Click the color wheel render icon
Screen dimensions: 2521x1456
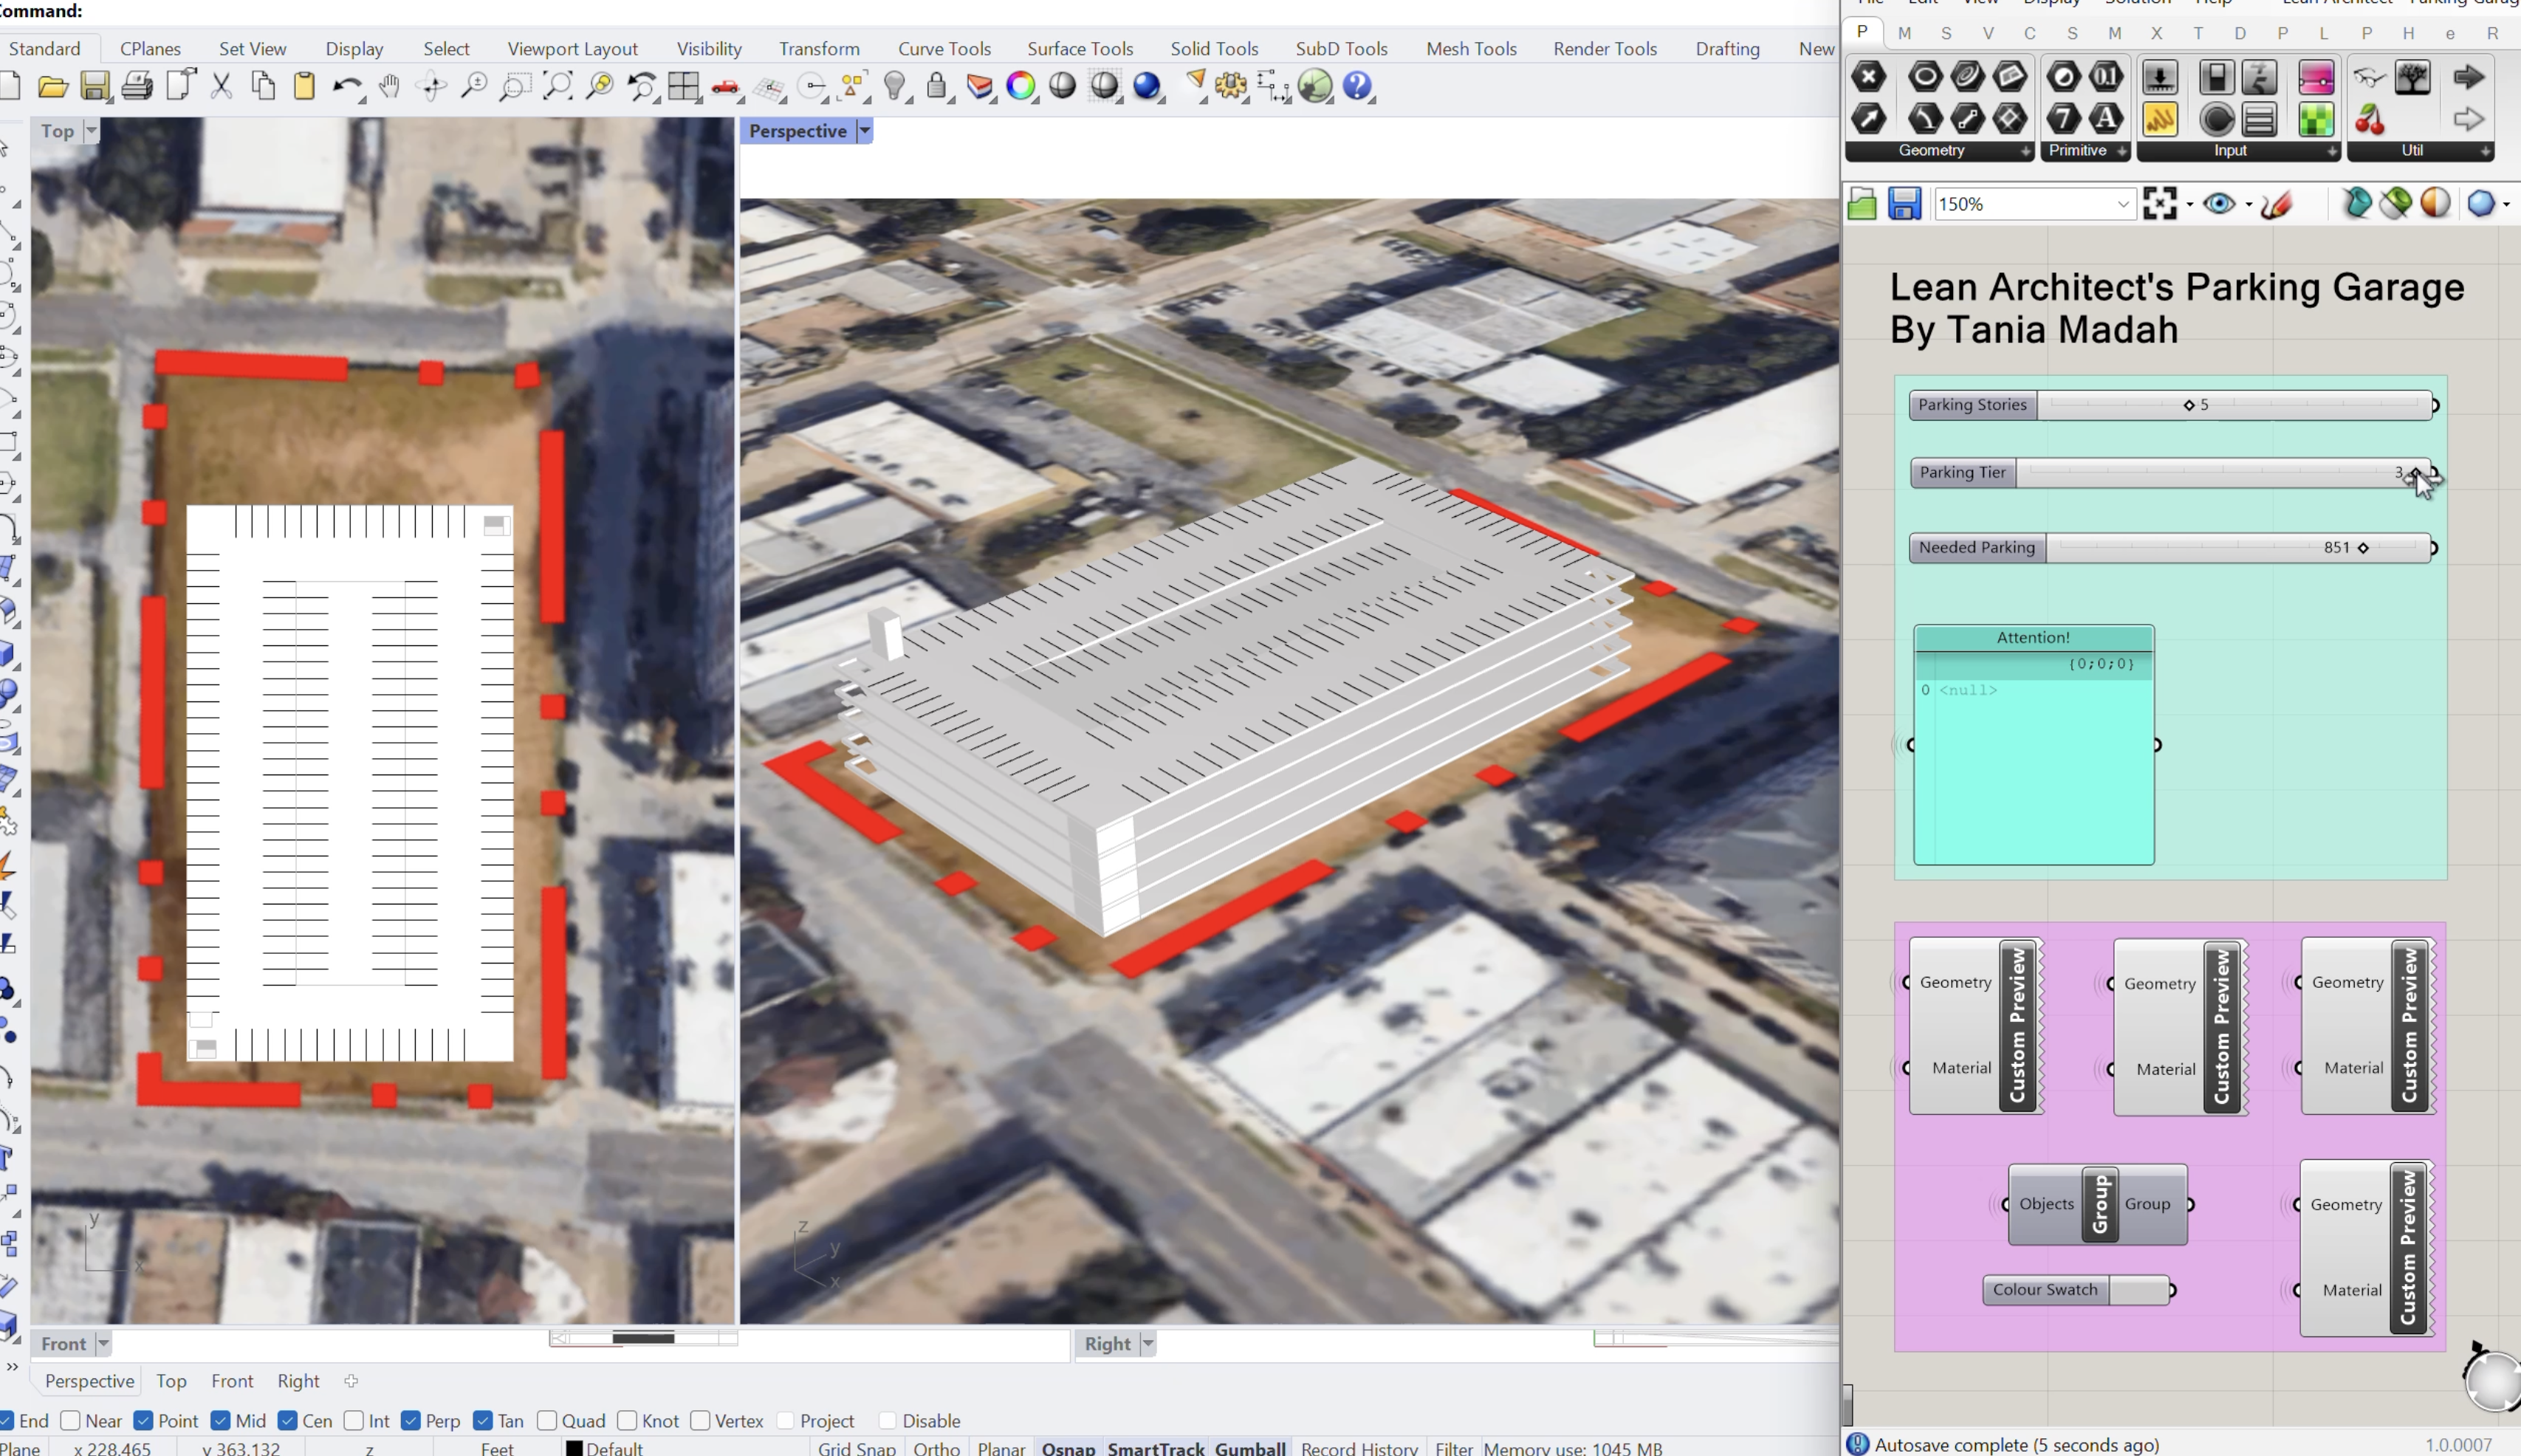coord(1021,86)
